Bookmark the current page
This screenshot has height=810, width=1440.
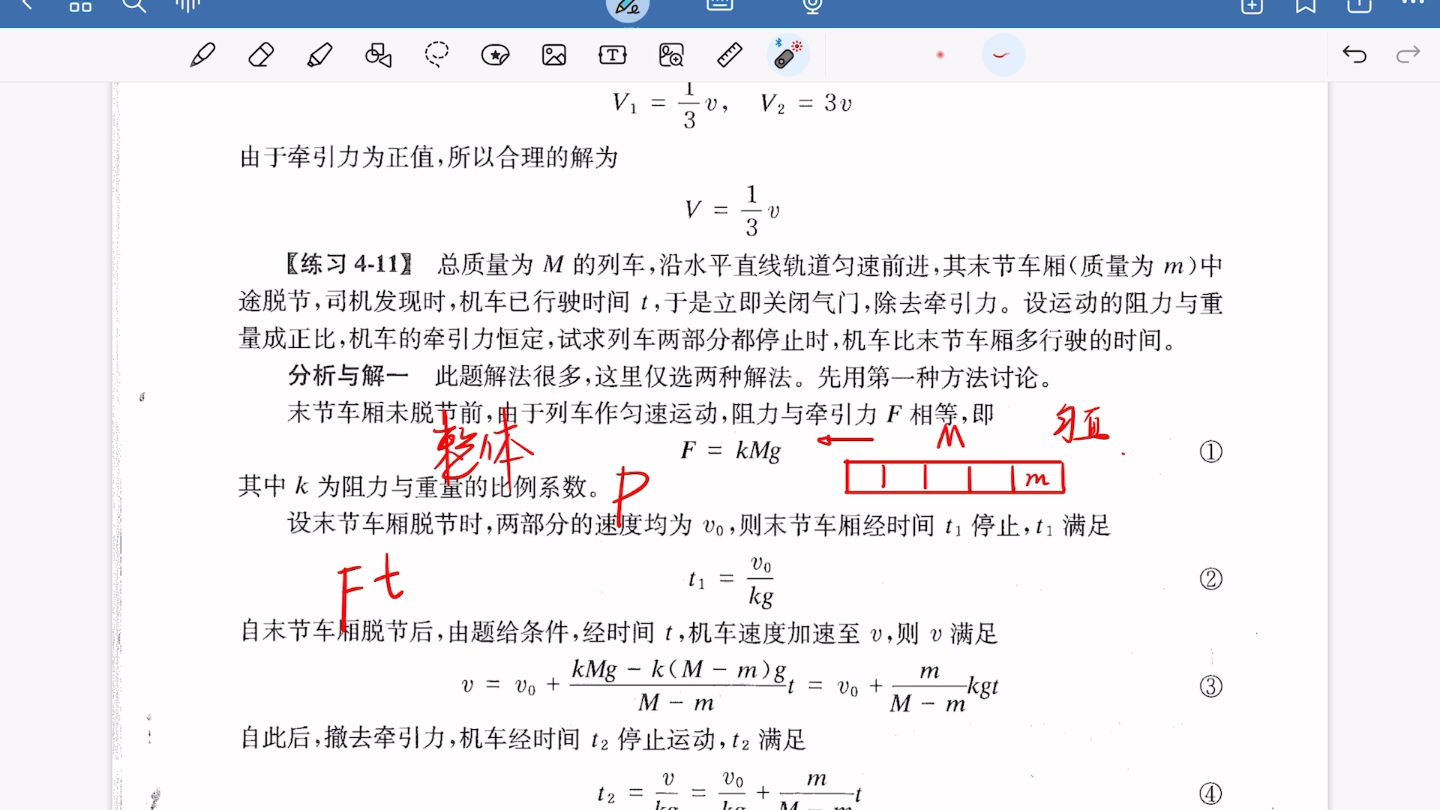[1306, 5]
